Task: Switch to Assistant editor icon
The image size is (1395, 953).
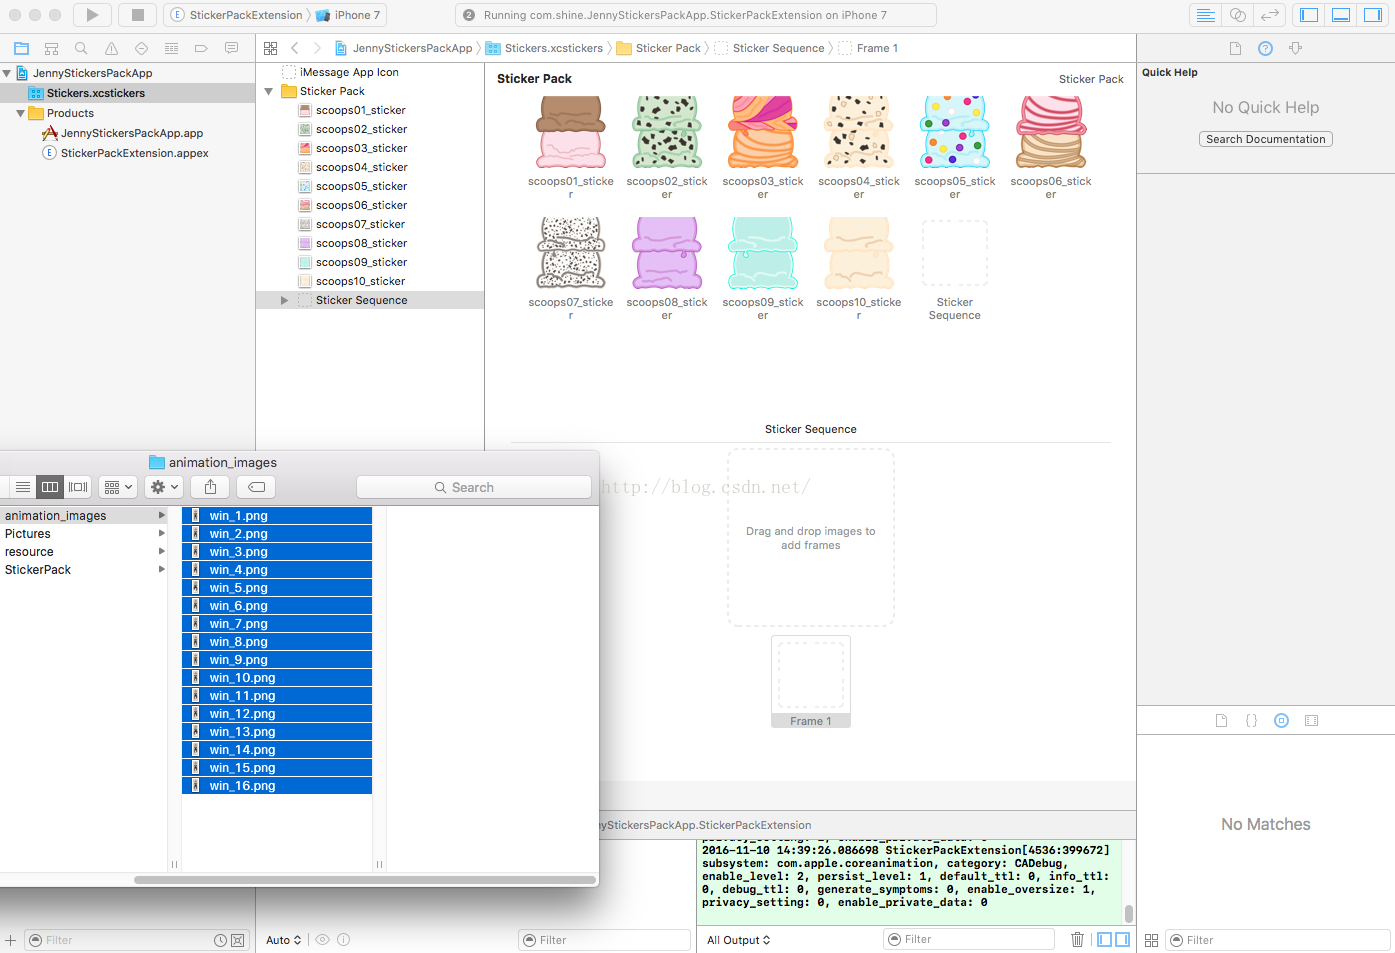Action: [x=1238, y=15]
